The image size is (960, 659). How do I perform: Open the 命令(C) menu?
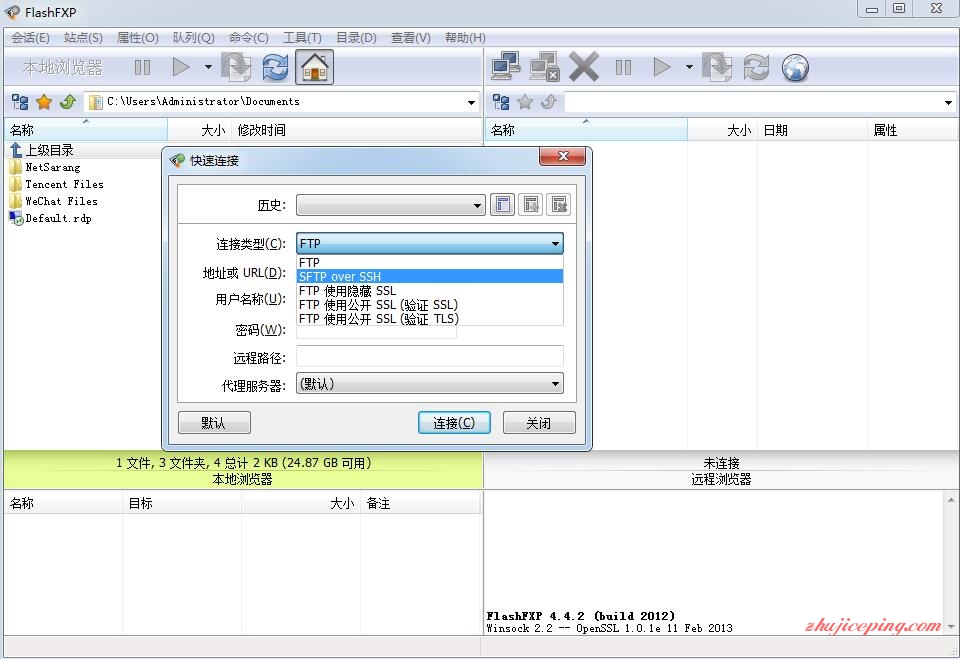pos(249,38)
